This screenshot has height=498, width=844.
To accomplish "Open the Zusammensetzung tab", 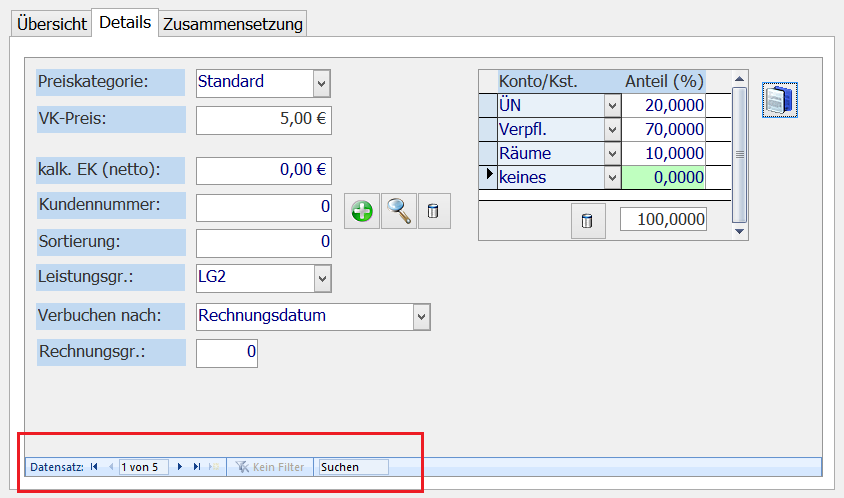I will click(x=232, y=24).
